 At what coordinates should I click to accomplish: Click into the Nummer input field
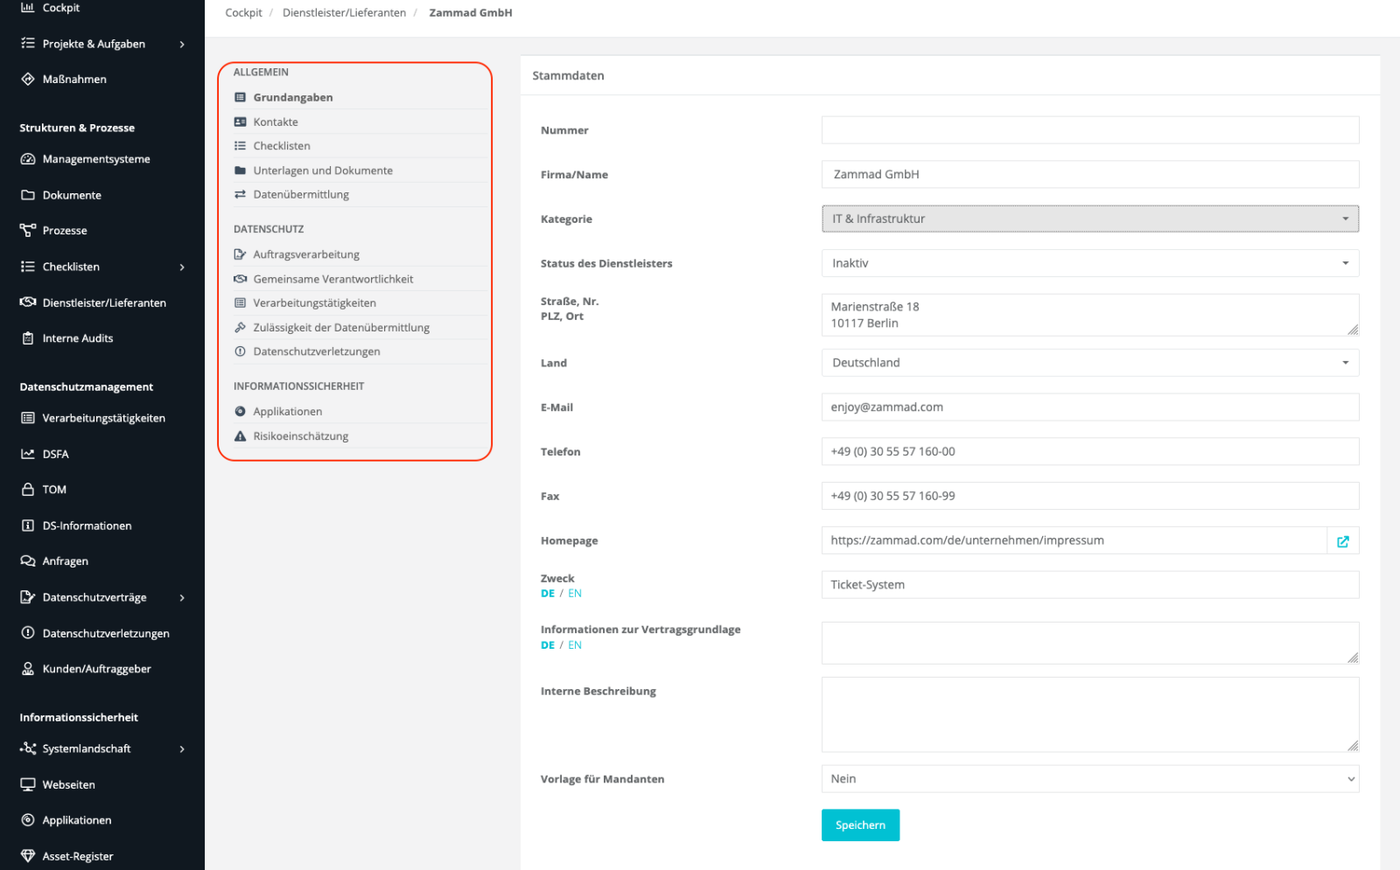(x=1090, y=130)
